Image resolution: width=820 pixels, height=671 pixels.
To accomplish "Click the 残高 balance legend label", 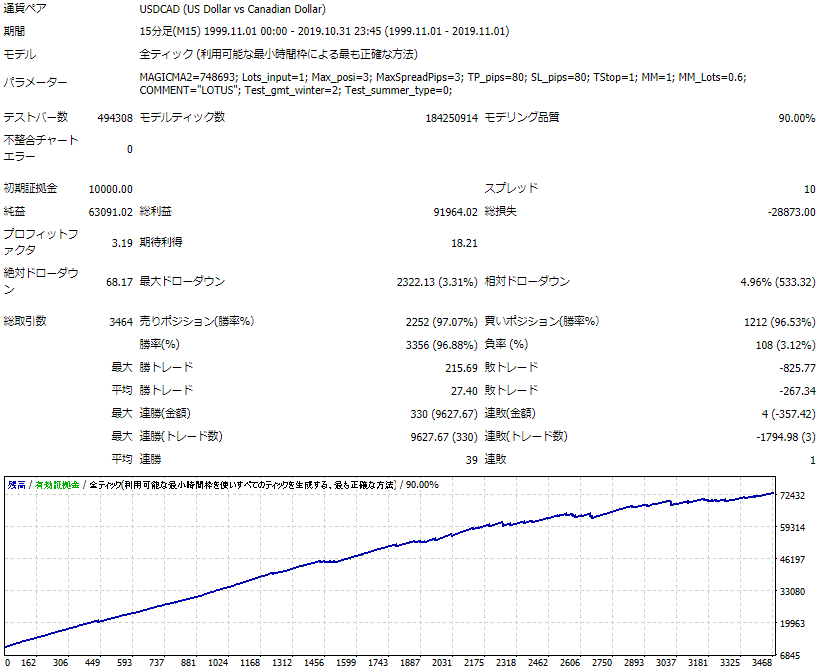I will point(17,485).
